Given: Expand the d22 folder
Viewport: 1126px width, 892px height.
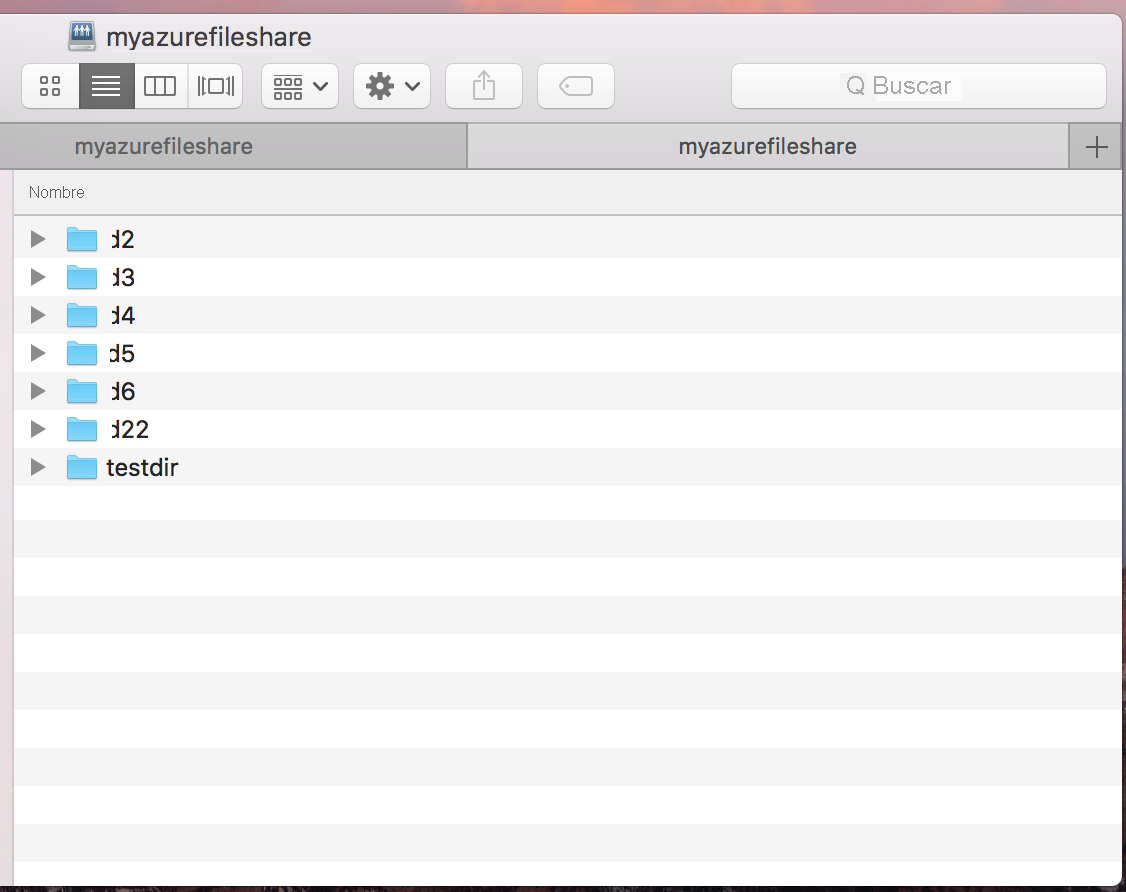Looking at the screenshot, I should click(38, 429).
